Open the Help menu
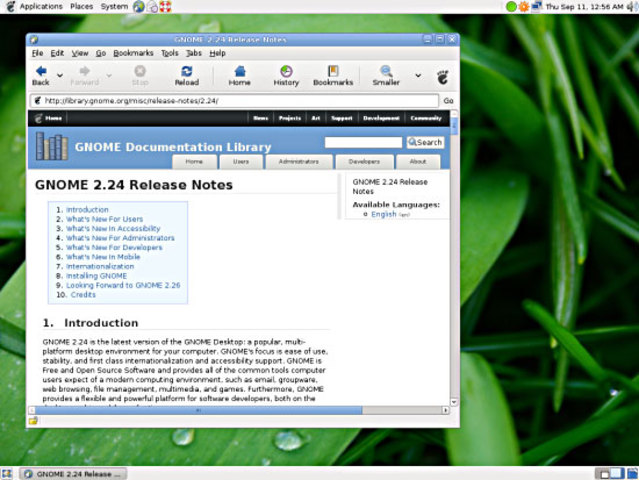This screenshot has width=639, height=480. (217, 53)
